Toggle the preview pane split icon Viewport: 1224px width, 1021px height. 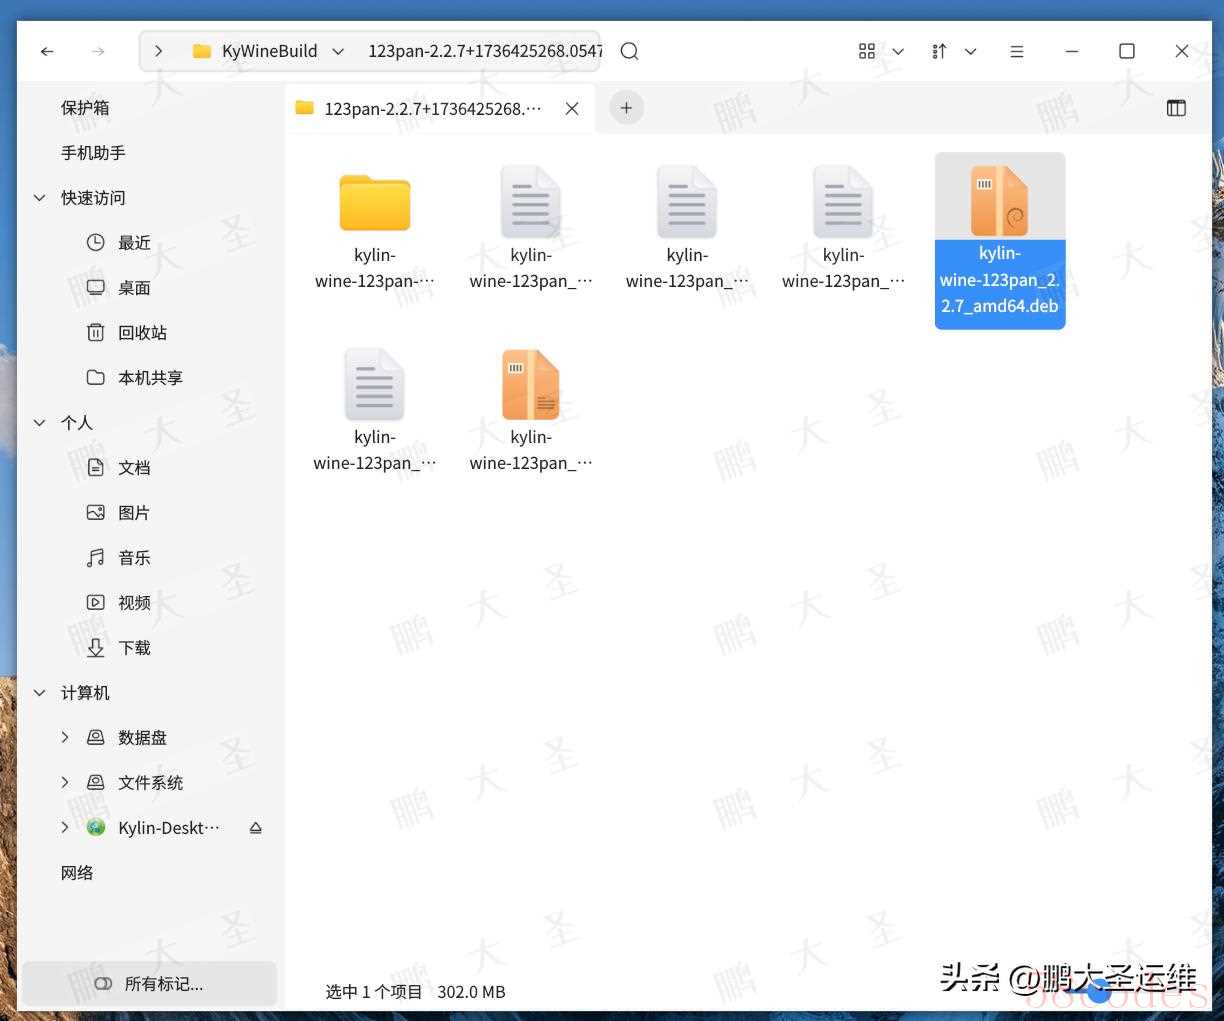(1176, 108)
